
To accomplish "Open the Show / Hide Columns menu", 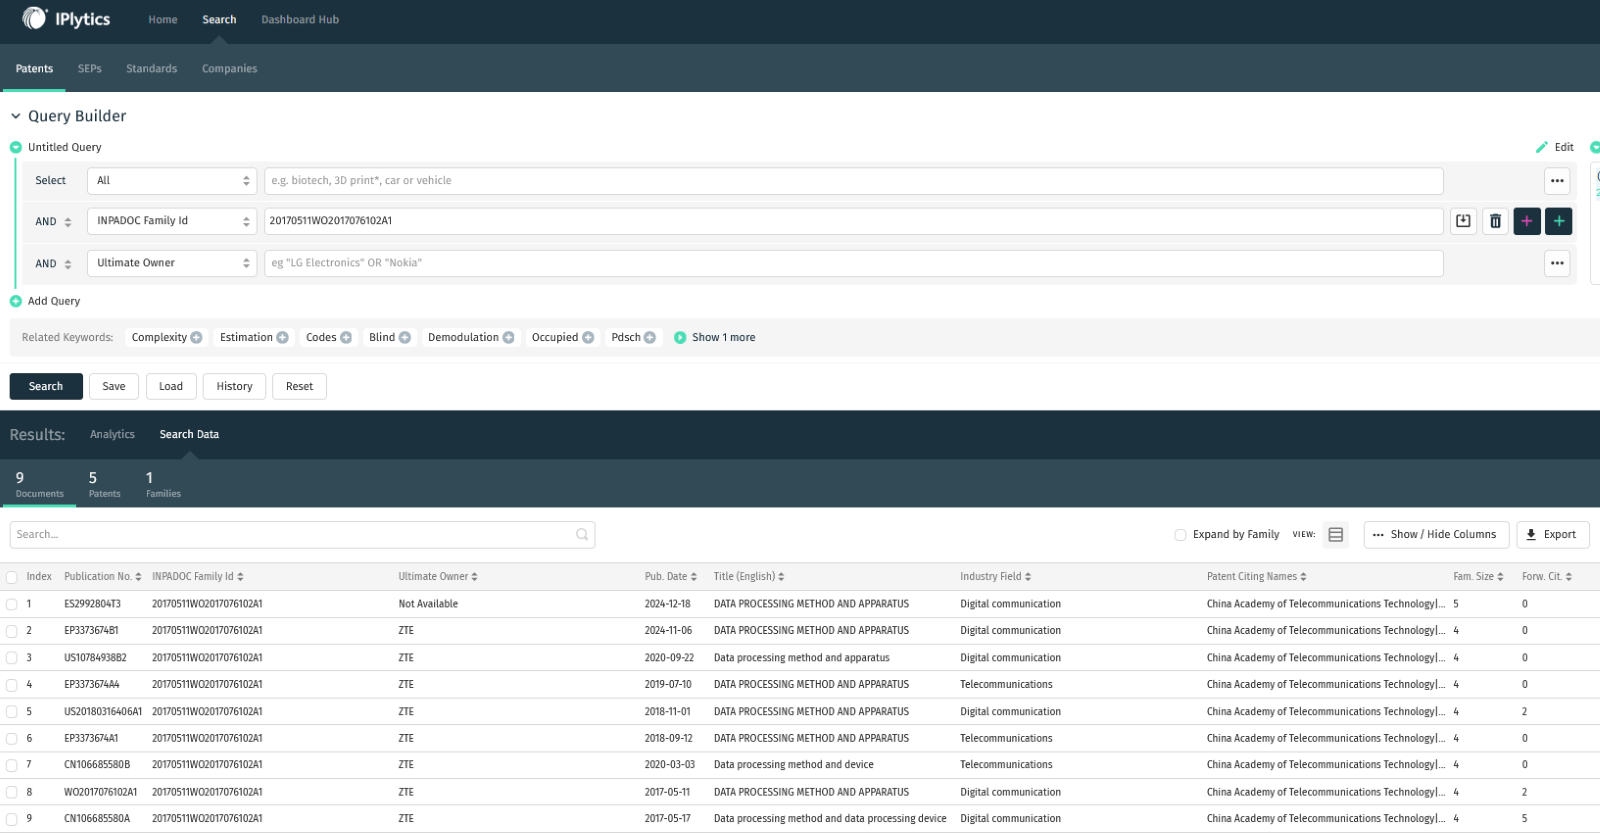I will (1436, 535).
